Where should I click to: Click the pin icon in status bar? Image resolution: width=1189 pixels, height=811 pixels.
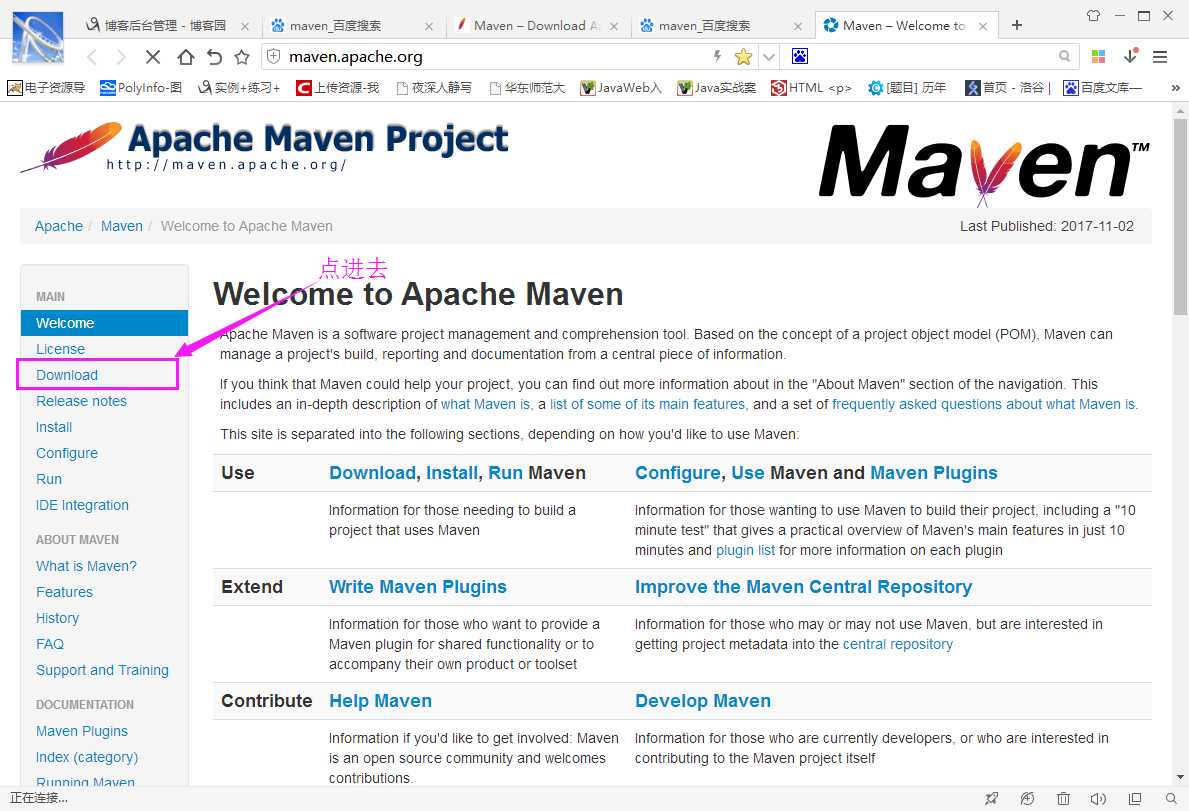(991, 798)
